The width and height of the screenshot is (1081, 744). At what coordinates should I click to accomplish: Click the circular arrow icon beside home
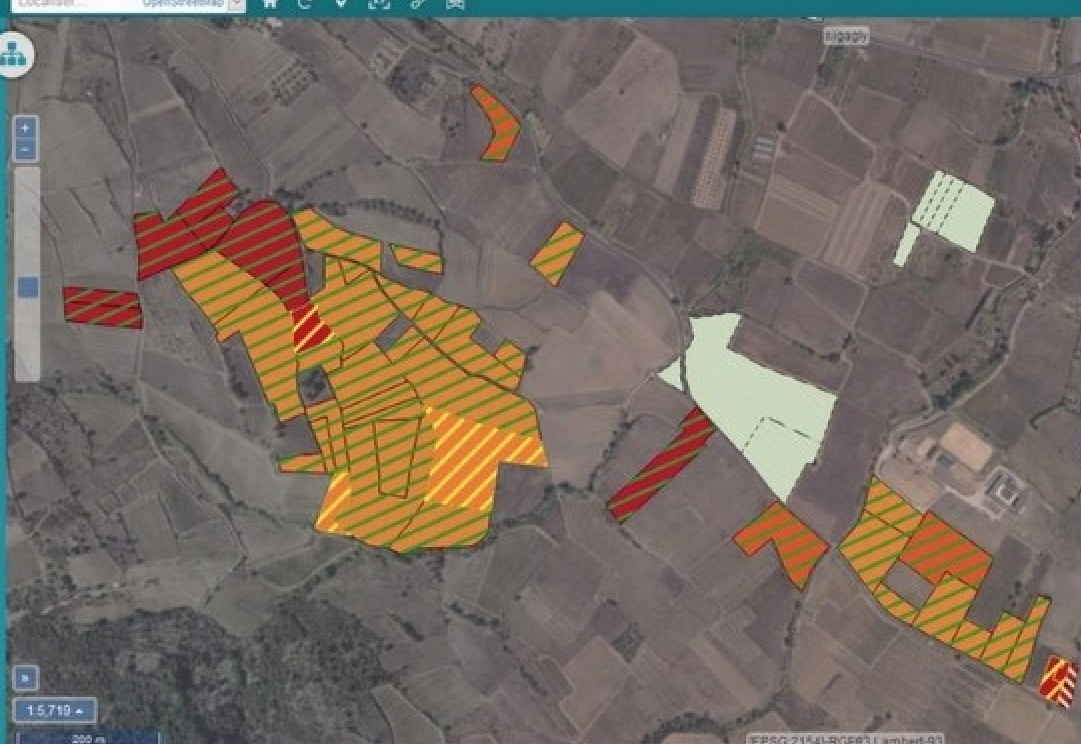(x=305, y=4)
